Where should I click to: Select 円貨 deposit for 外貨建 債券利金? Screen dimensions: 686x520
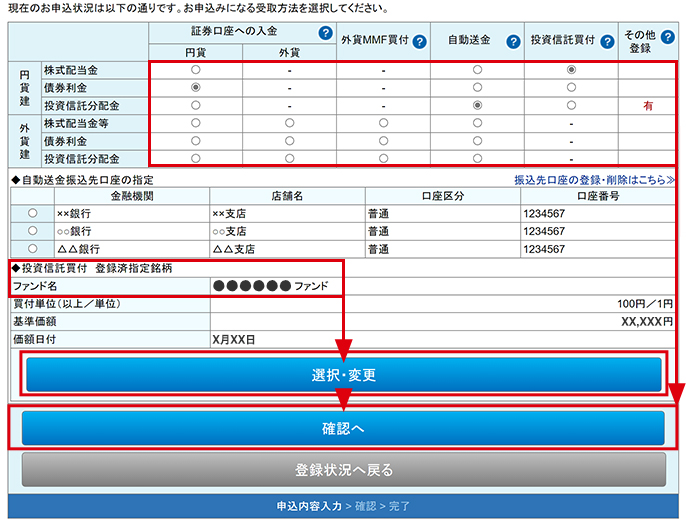[195, 141]
